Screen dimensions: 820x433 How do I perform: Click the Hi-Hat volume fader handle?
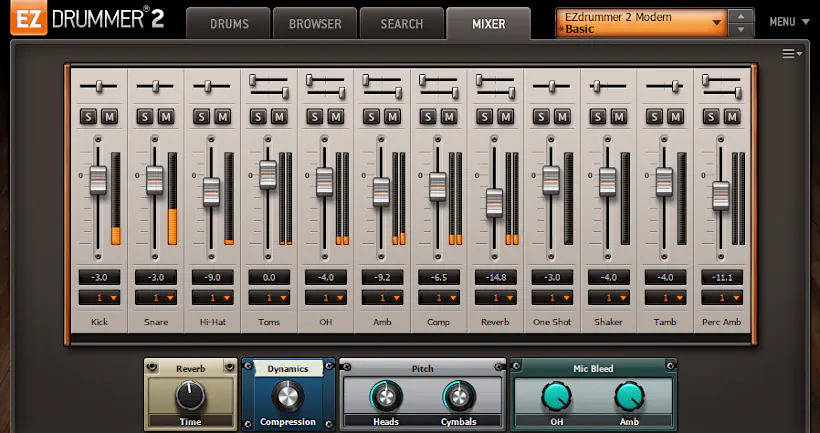(211, 192)
